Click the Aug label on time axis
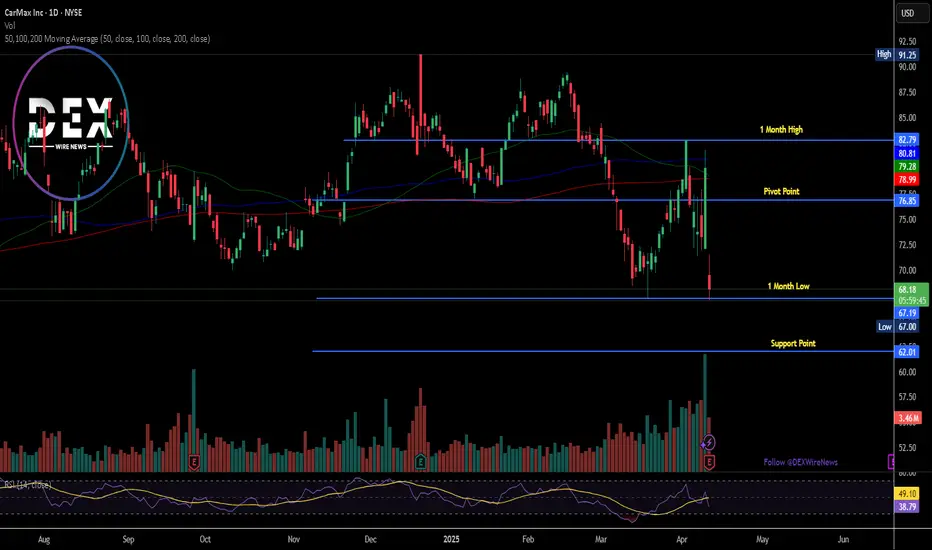The width and height of the screenshot is (932, 550). (44, 539)
